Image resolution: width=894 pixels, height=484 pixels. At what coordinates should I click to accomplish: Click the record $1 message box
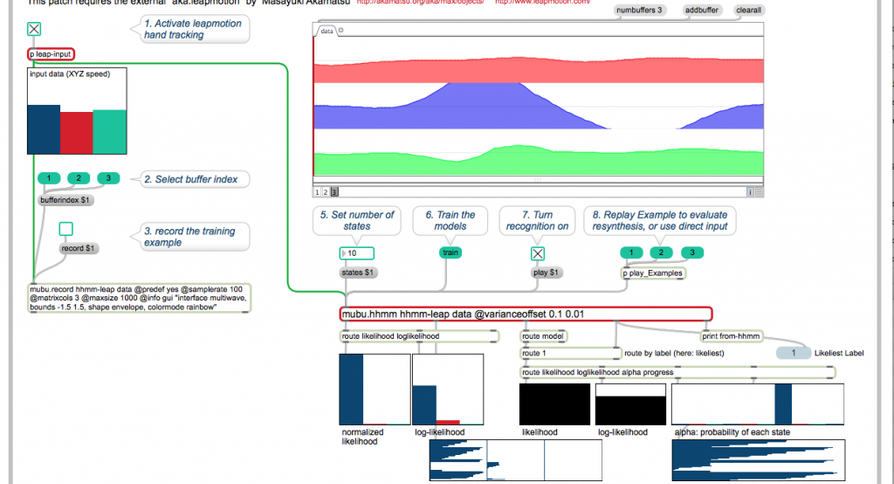(78, 248)
